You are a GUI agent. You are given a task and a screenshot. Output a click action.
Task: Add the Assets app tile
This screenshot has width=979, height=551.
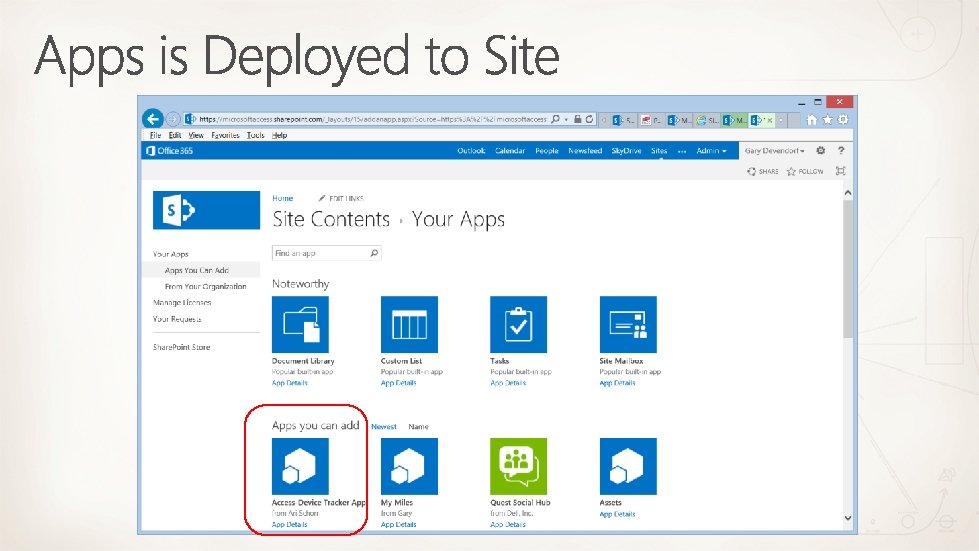coord(627,466)
